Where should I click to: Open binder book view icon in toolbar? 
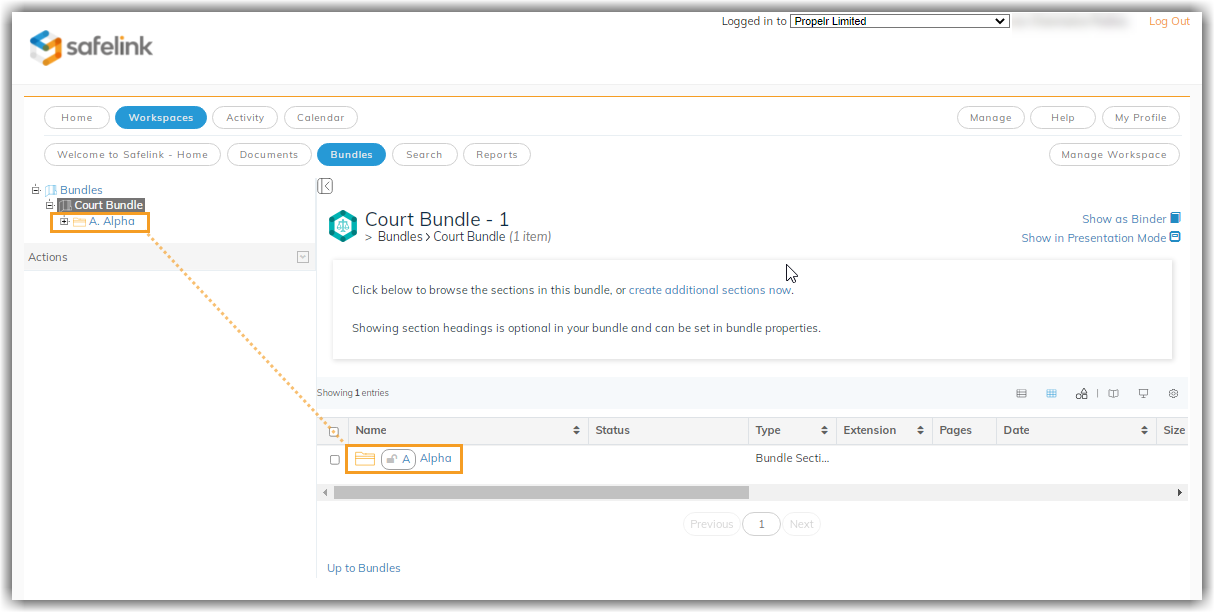pos(1113,394)
